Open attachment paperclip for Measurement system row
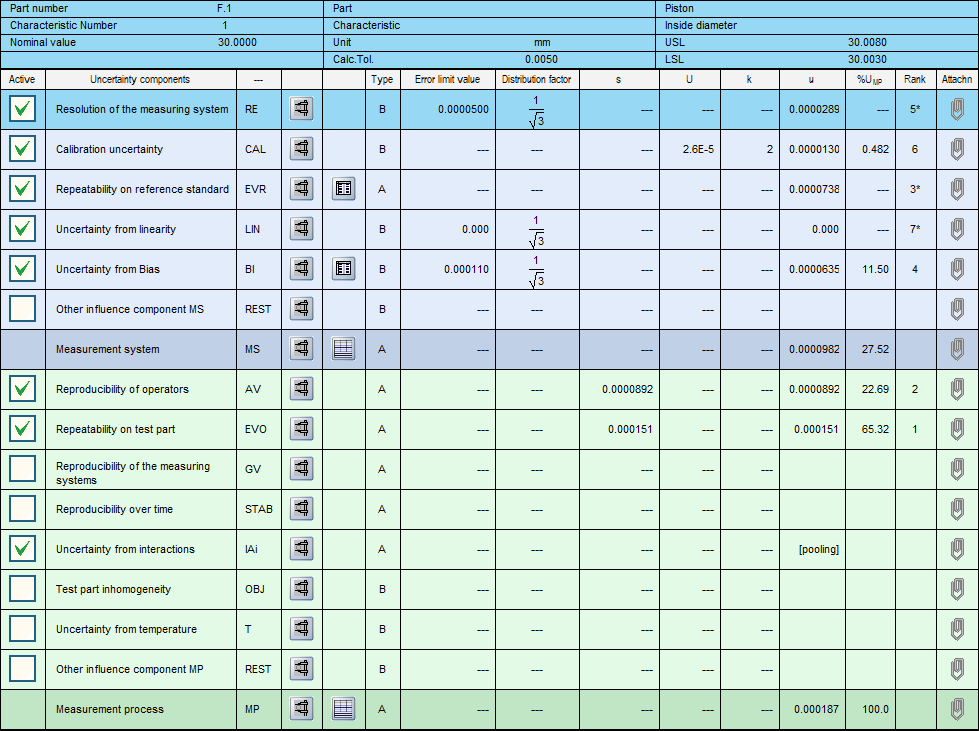 tap(957, 349)
